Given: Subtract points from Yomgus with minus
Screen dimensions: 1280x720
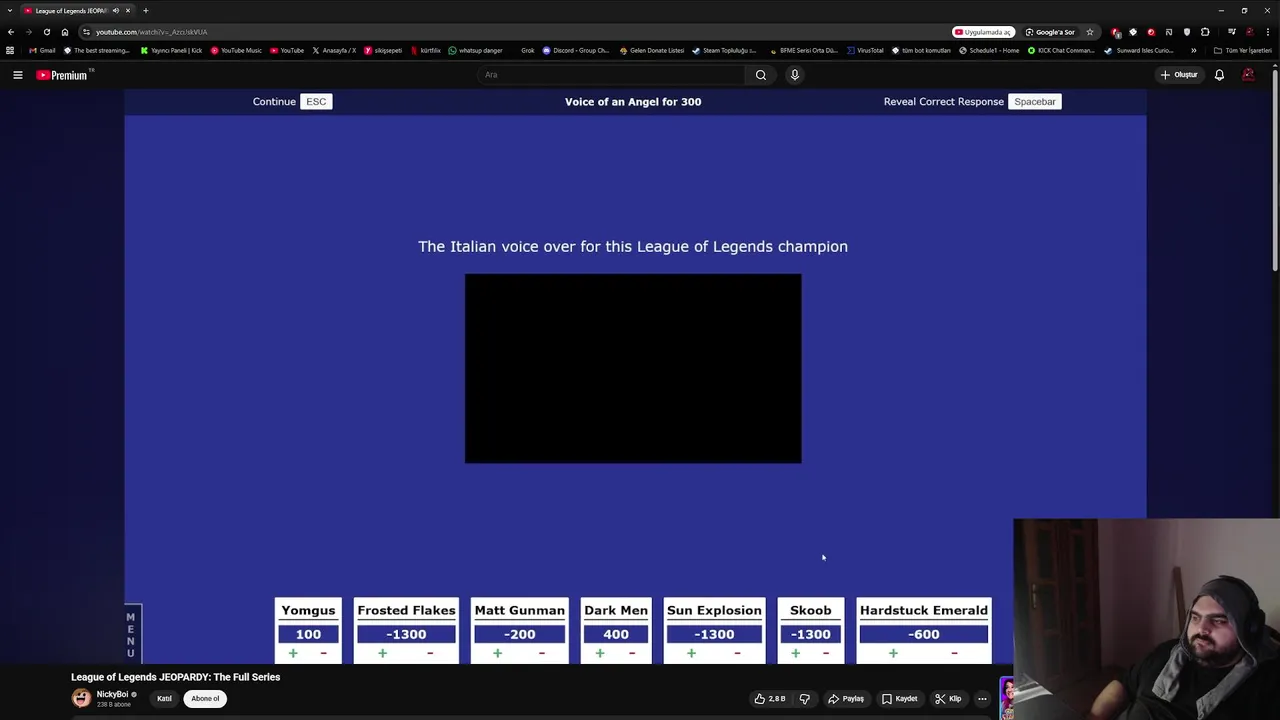Looking at the screenshot, I should pyautogui.click(x=323, y=653).
